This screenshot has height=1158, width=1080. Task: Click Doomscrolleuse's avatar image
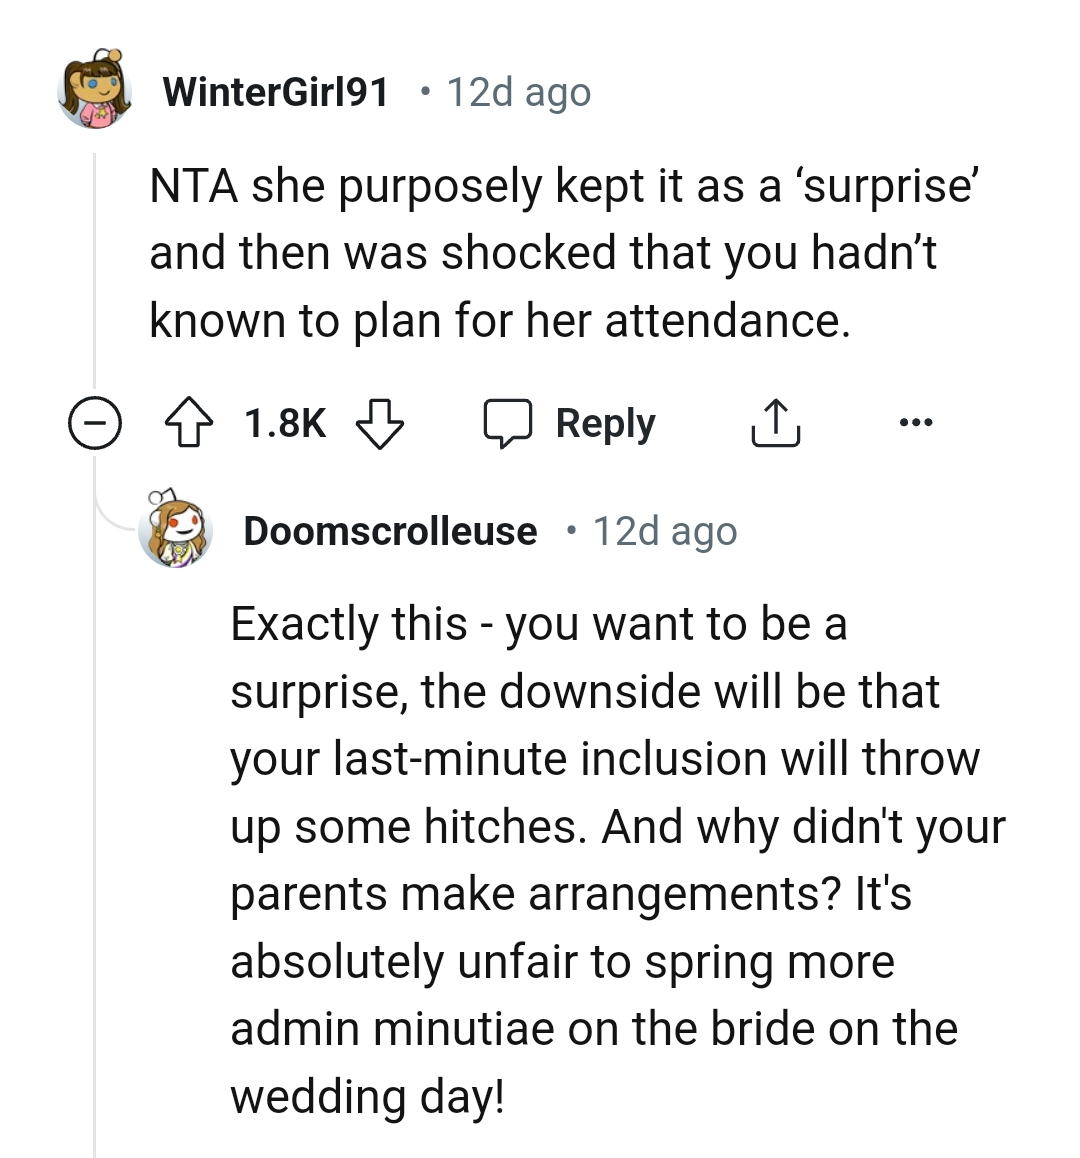(x=178, y=530)
